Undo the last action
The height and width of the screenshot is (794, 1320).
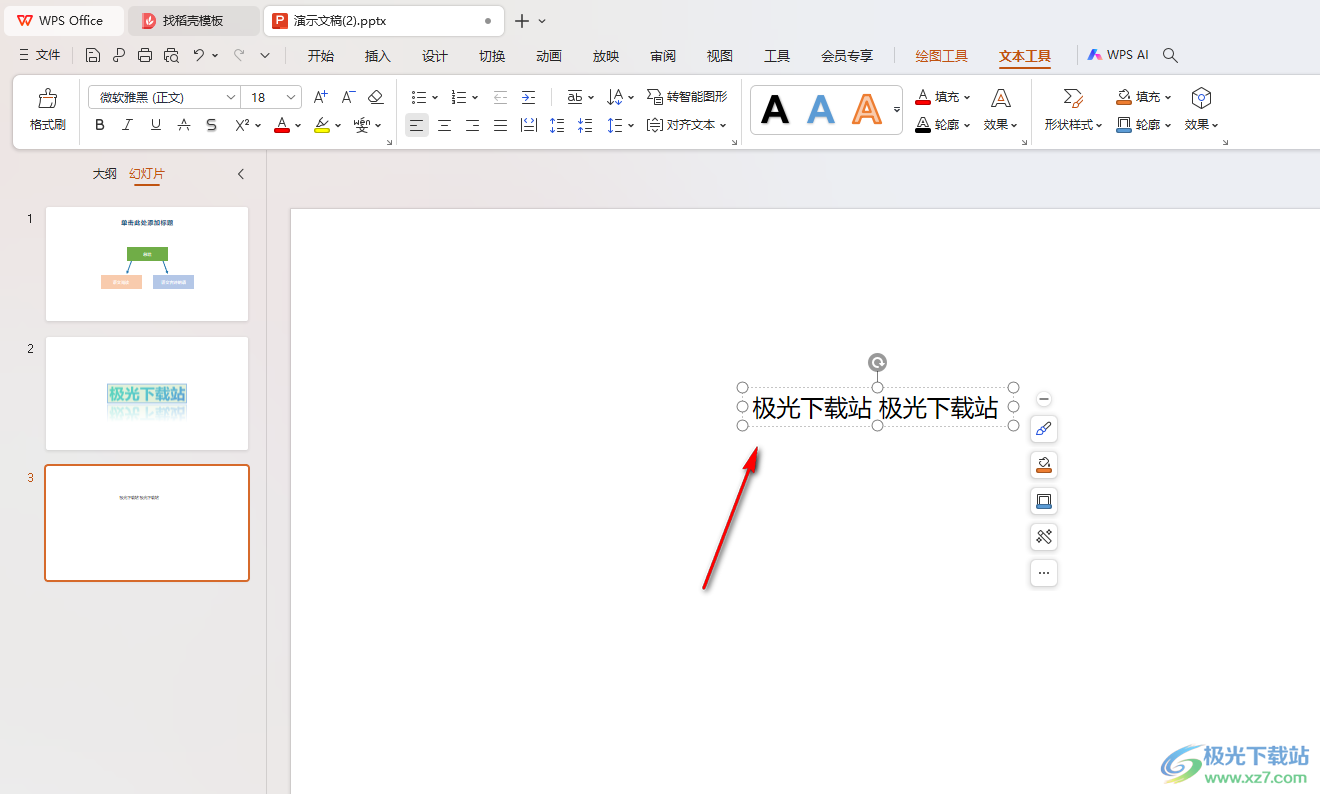coord(199,55)
